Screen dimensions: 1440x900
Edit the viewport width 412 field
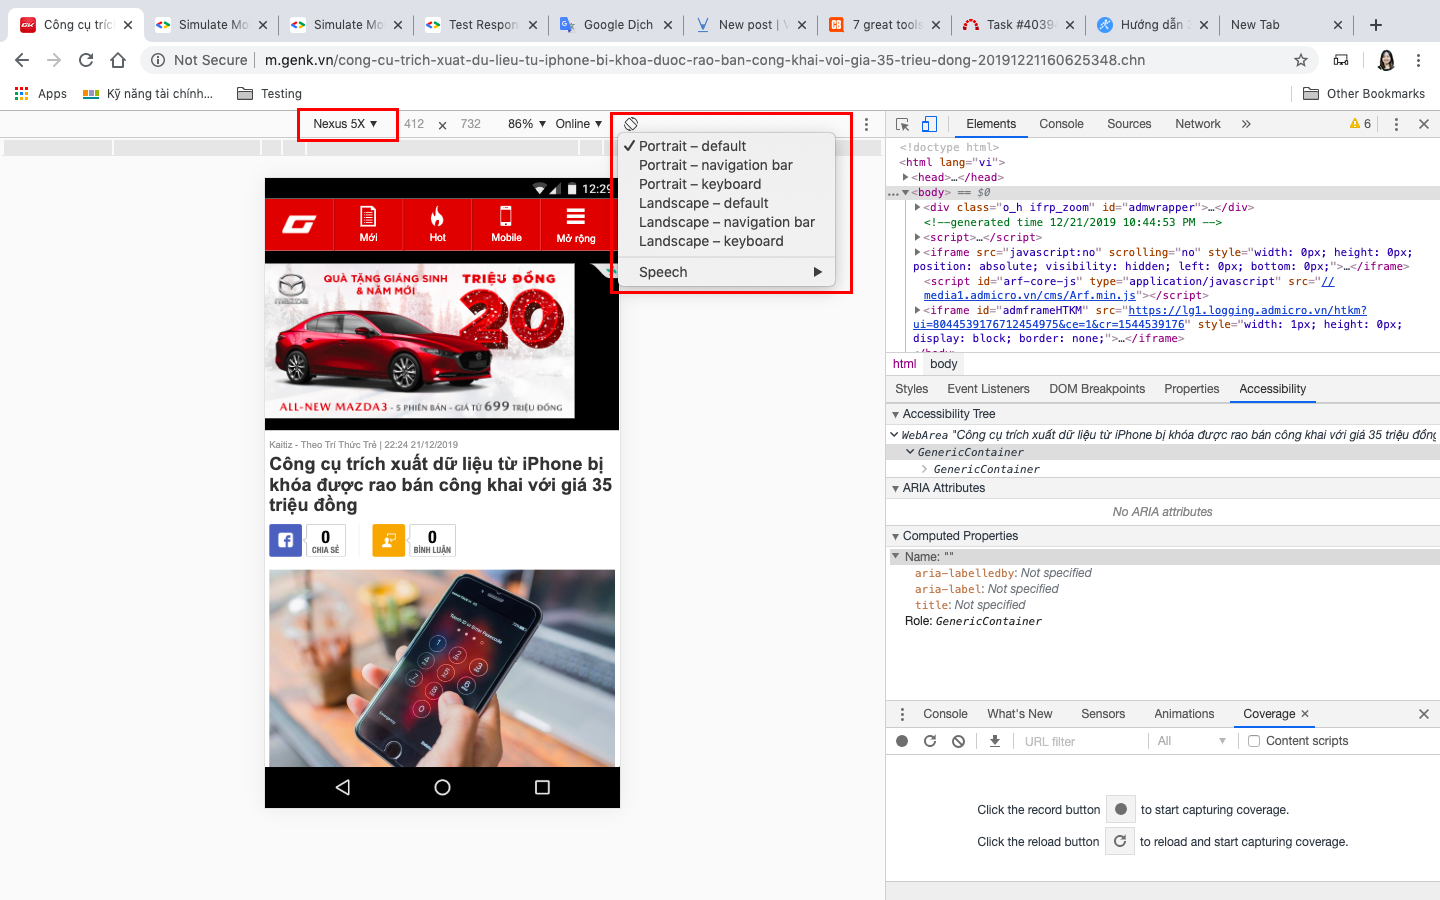pyautogui.click(x=414, y=124)
